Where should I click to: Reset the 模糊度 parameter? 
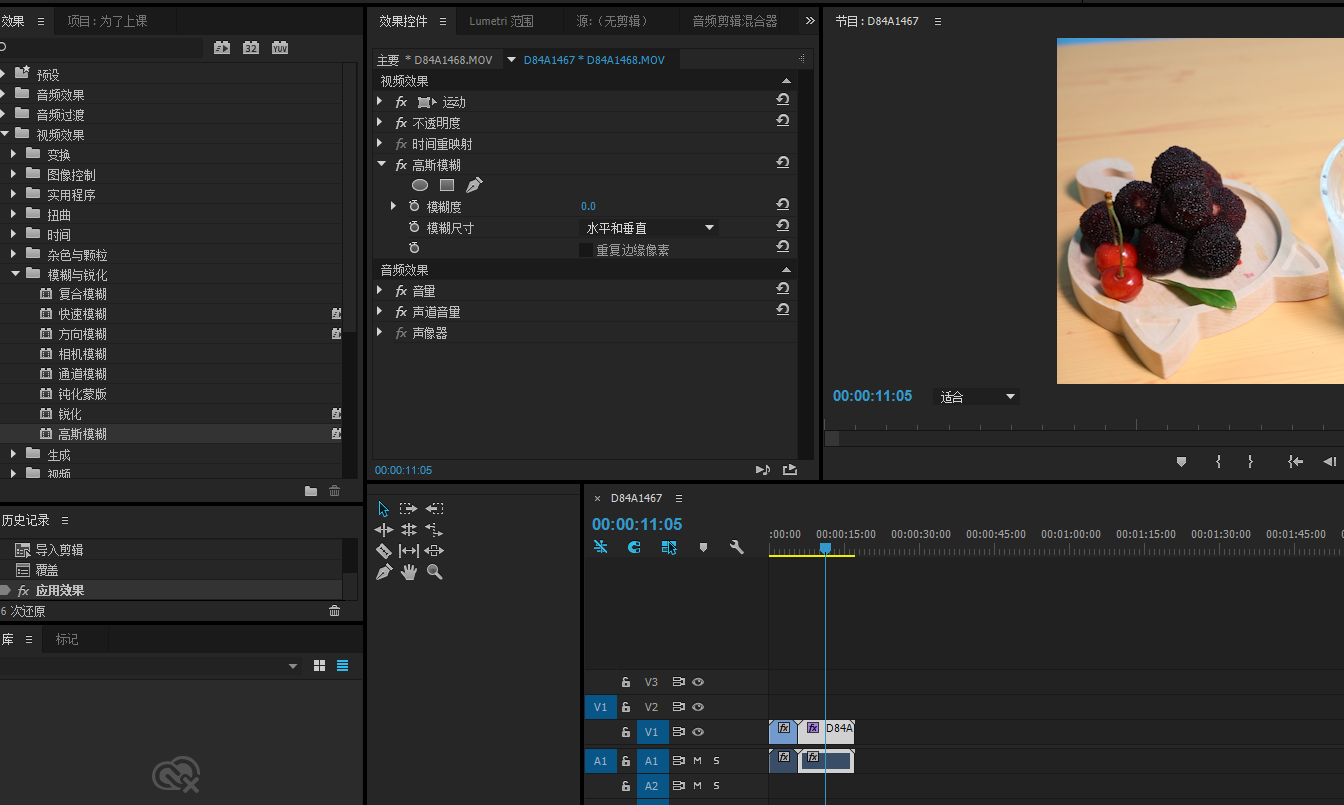[x=783, y=205]
